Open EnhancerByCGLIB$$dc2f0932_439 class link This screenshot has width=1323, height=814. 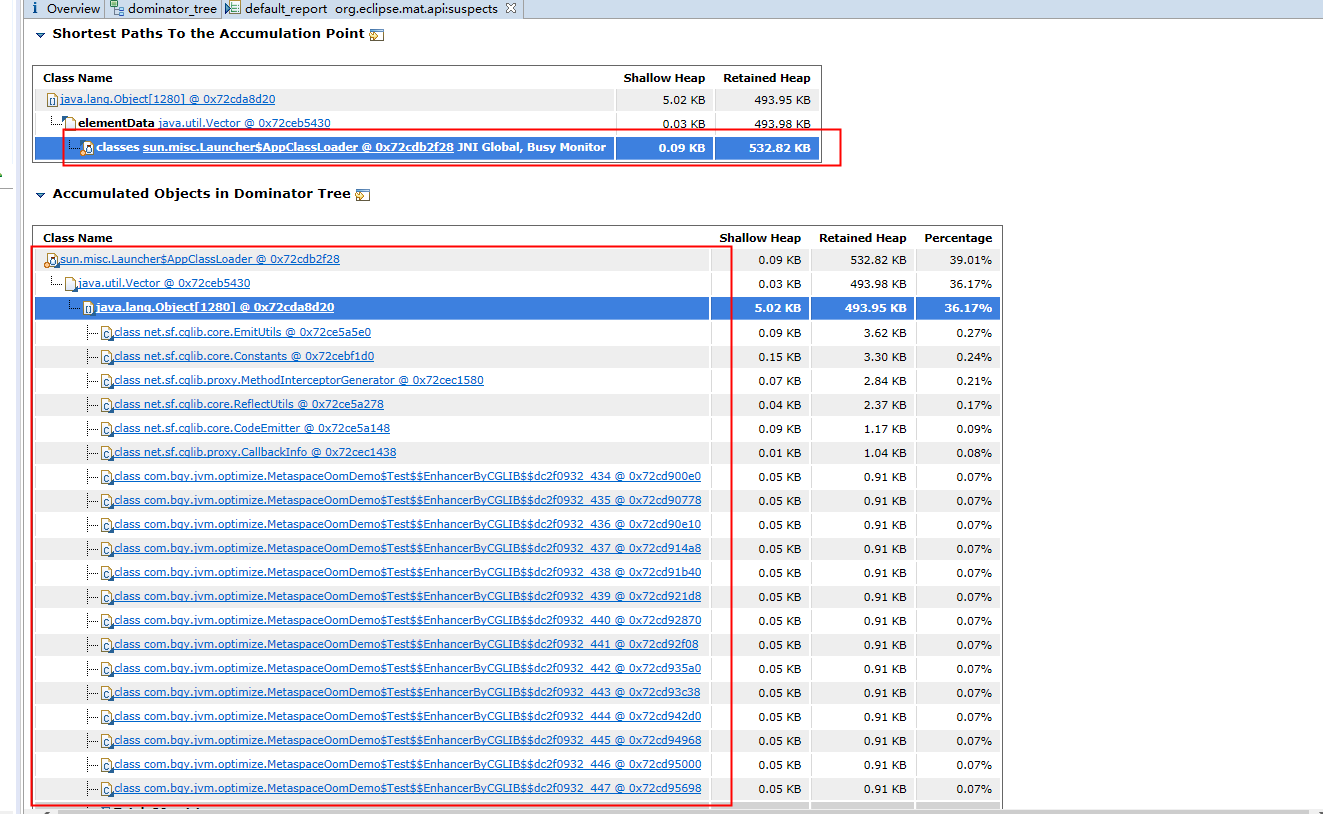coord(408,596)
